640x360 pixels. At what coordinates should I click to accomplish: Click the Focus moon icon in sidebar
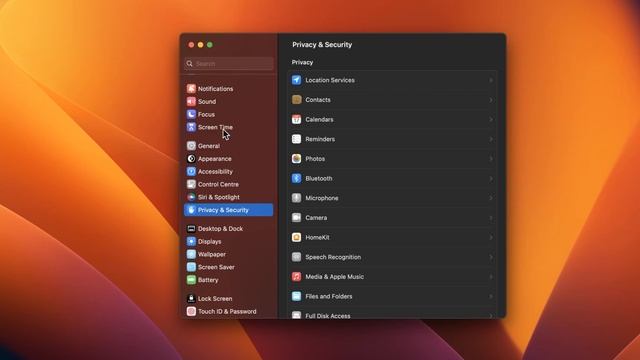pyautogui.click(x=191, y=114)
